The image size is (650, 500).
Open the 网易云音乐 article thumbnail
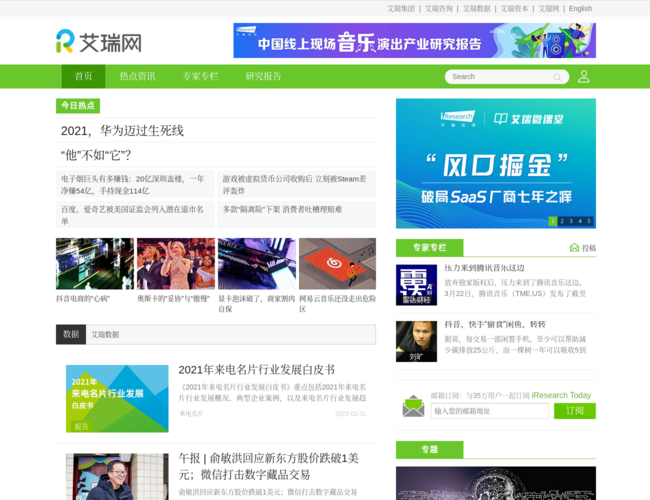tap(337, 264)
